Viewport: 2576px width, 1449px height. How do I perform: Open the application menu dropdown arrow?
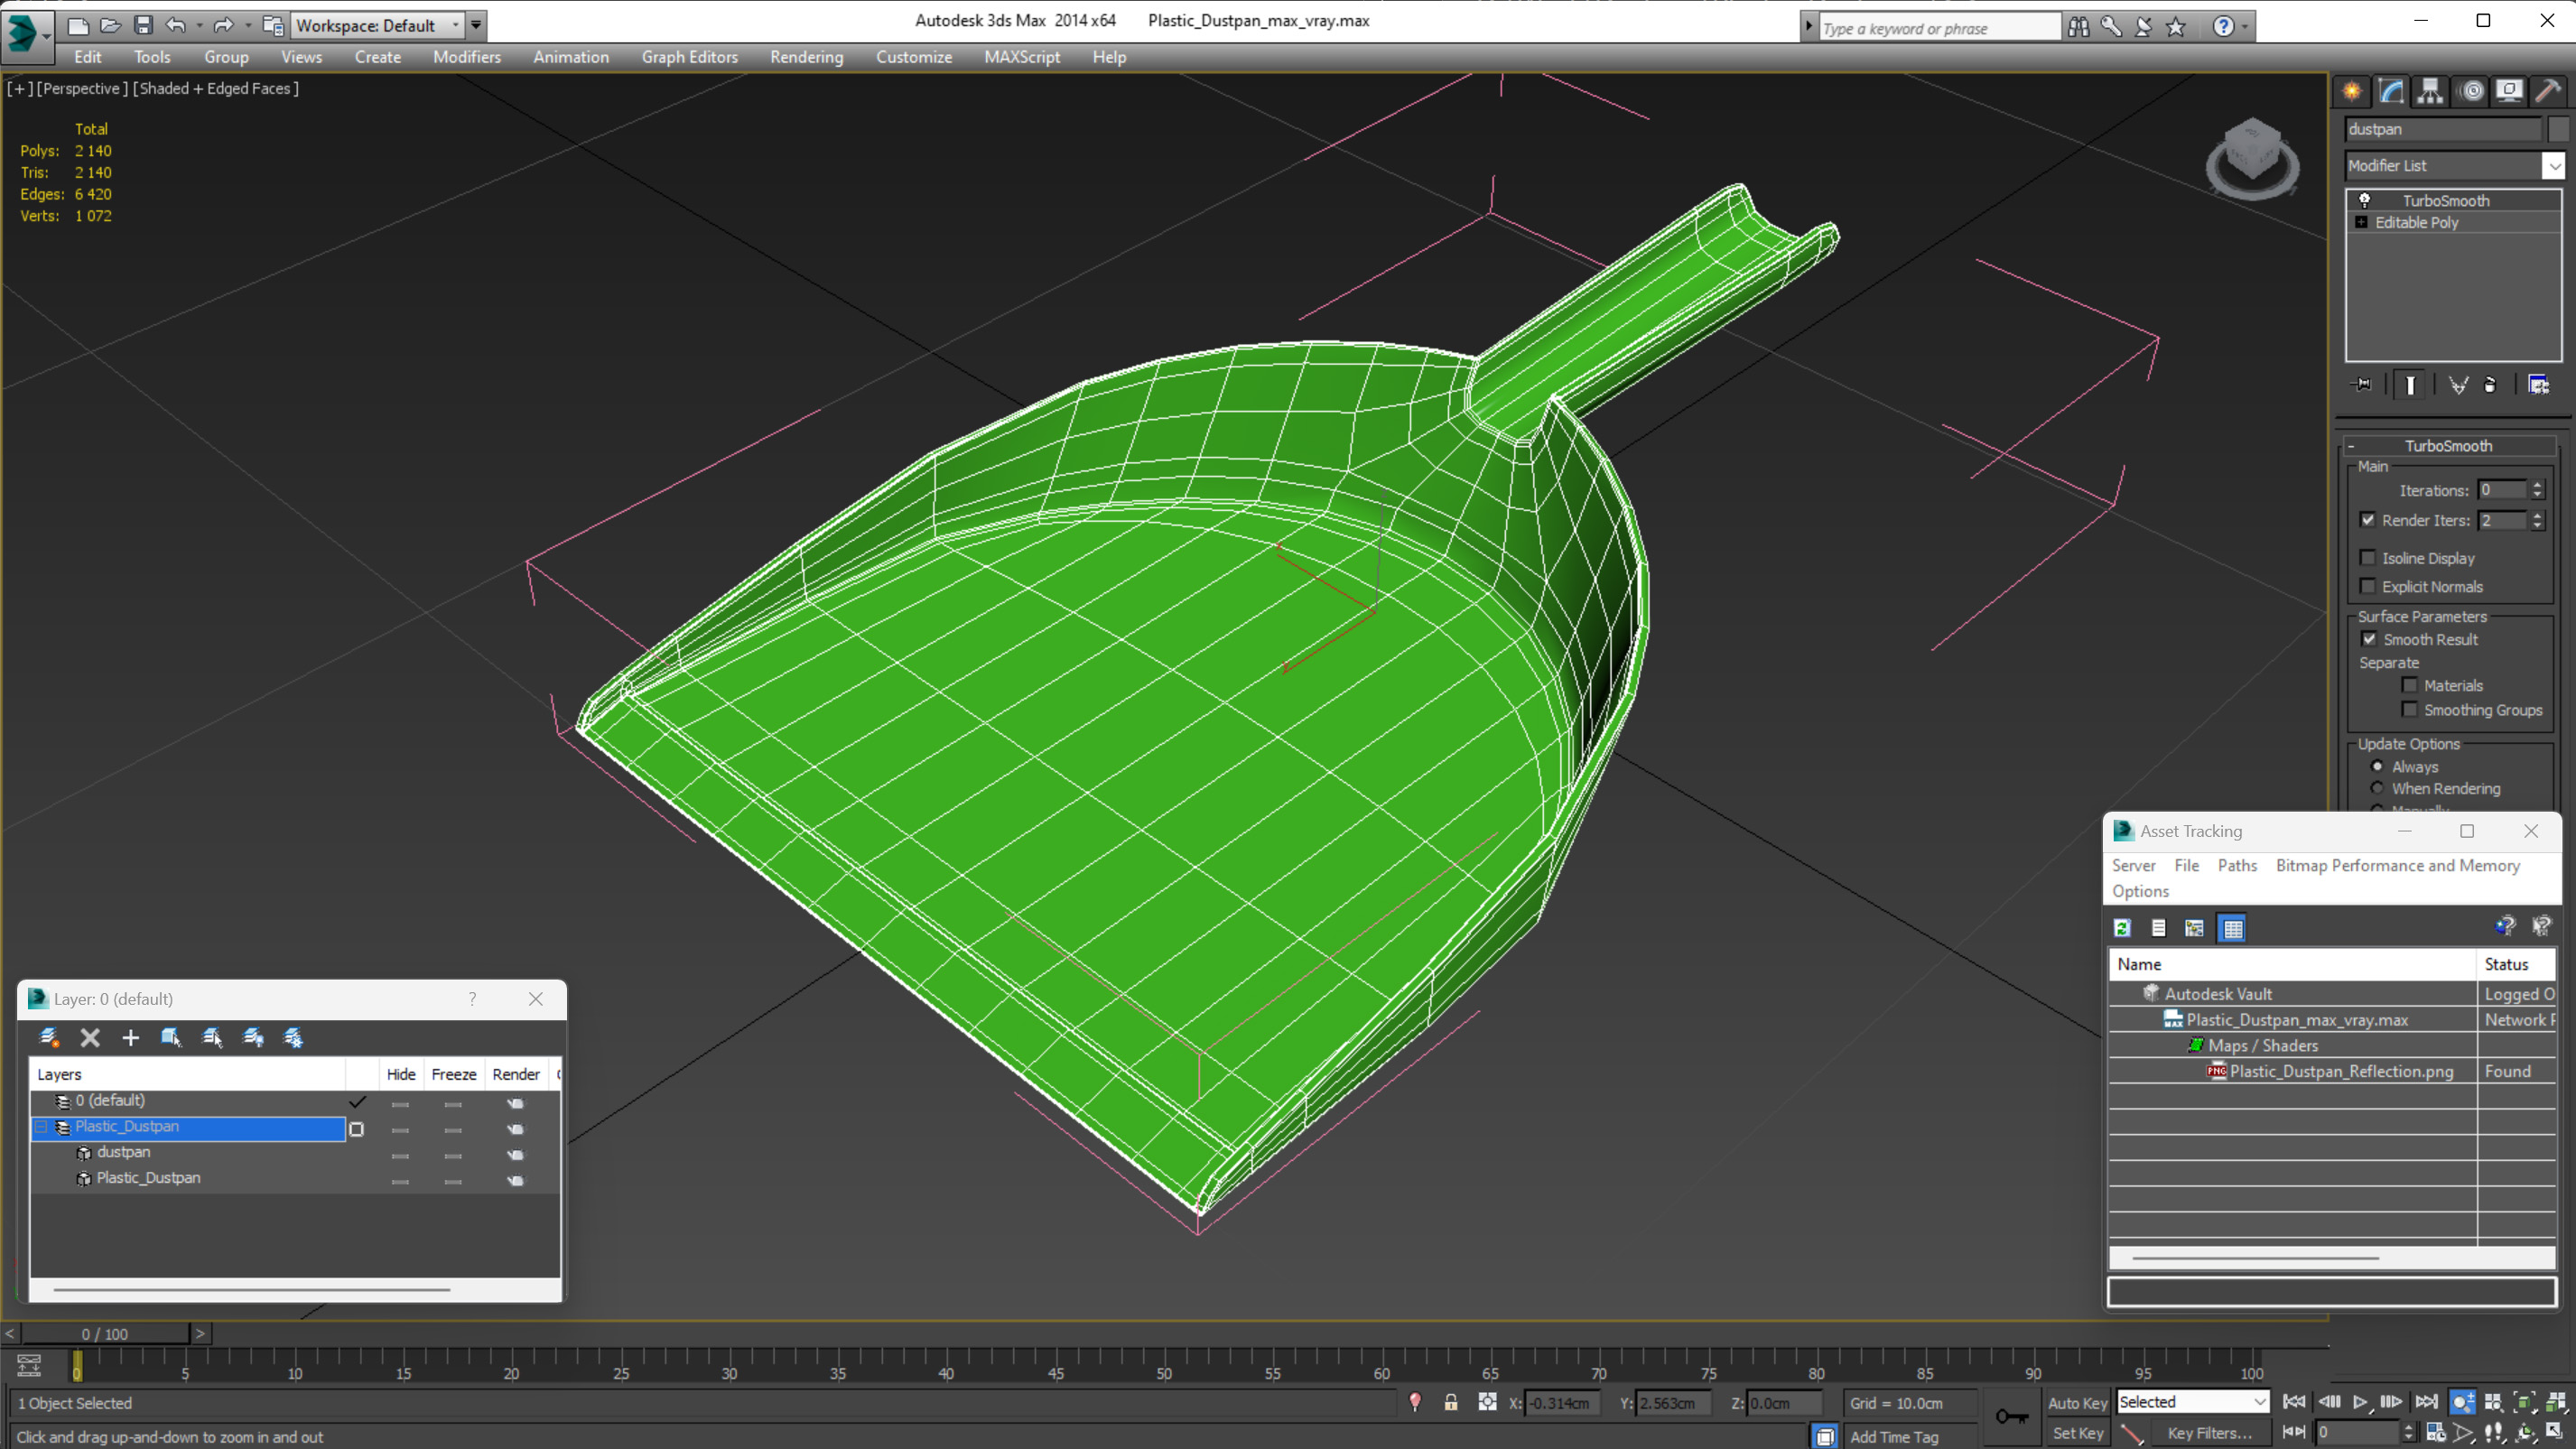[x=45, y=37]
